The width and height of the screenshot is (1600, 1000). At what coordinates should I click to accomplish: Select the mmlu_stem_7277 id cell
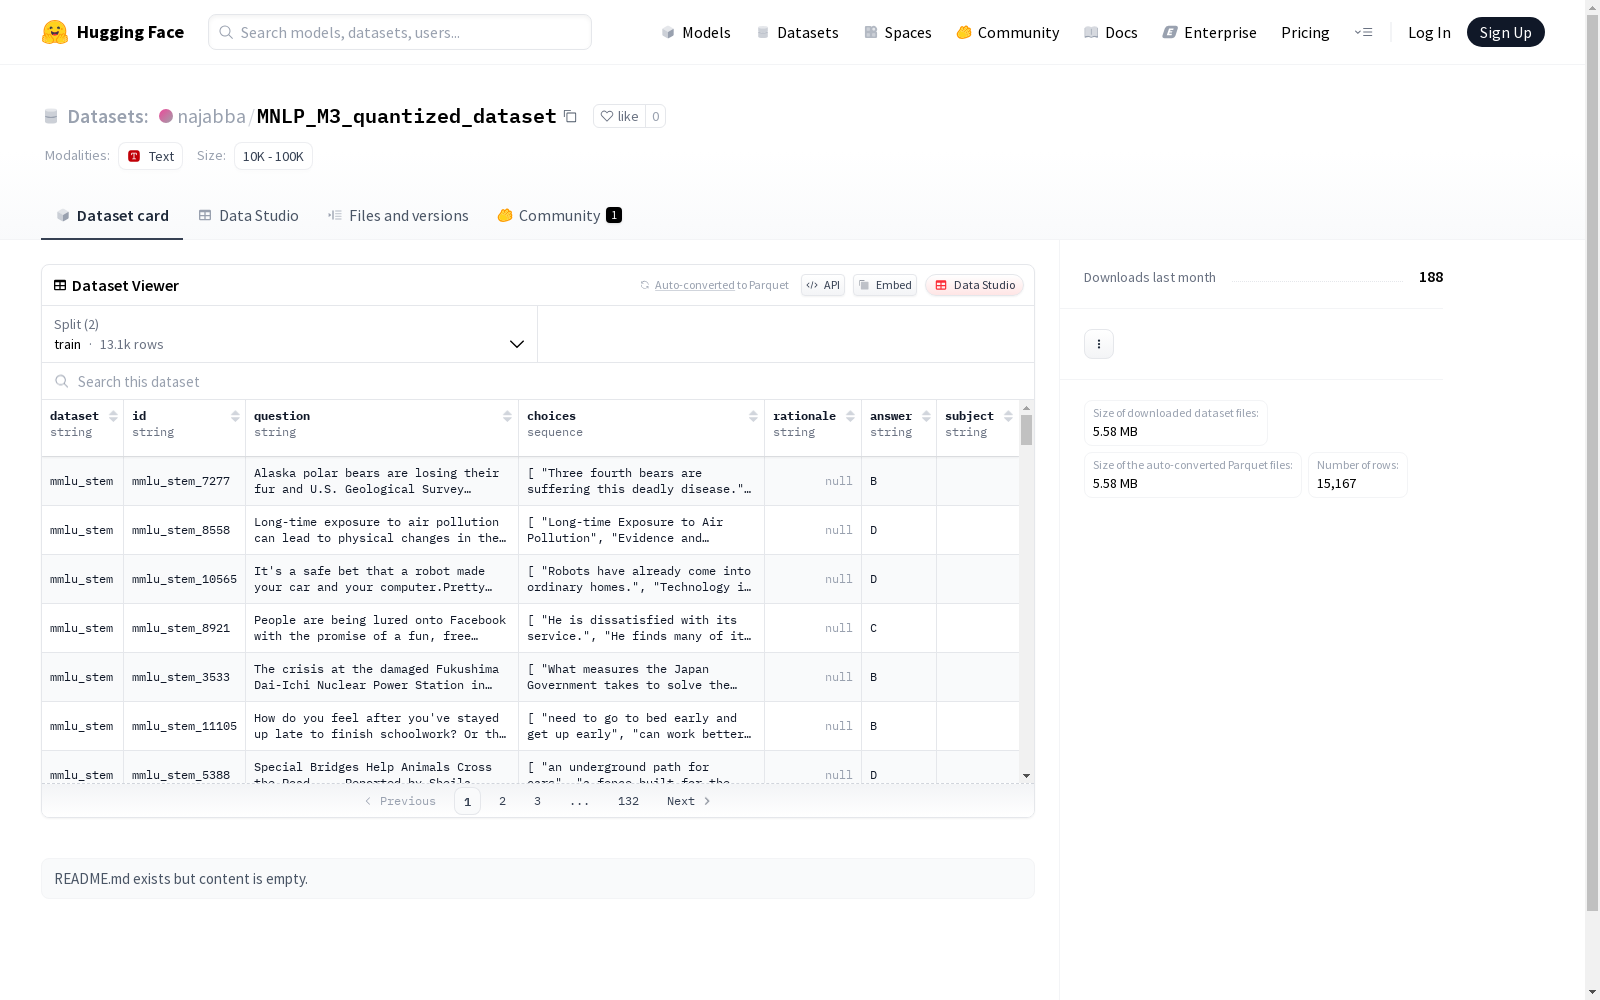184,481
